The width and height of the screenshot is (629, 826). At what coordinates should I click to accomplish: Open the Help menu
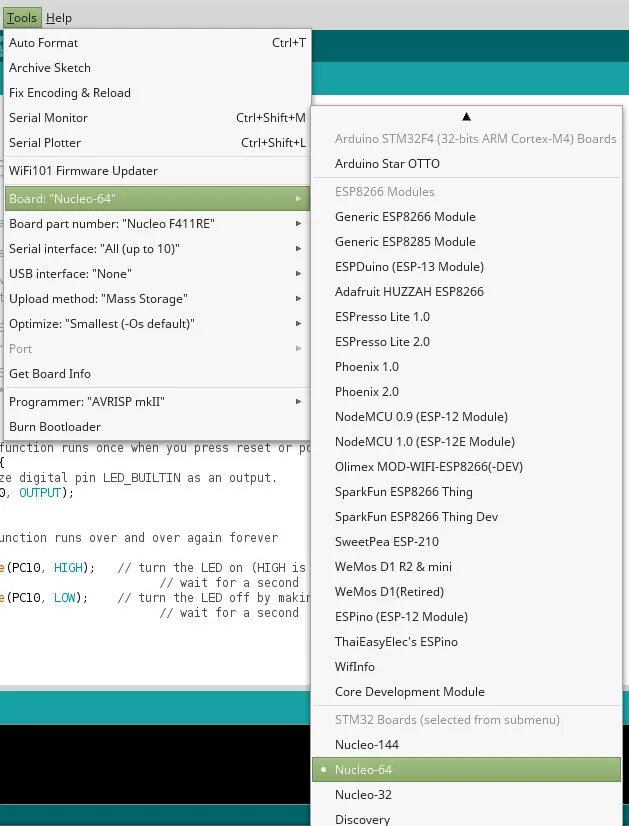[58, 18]
